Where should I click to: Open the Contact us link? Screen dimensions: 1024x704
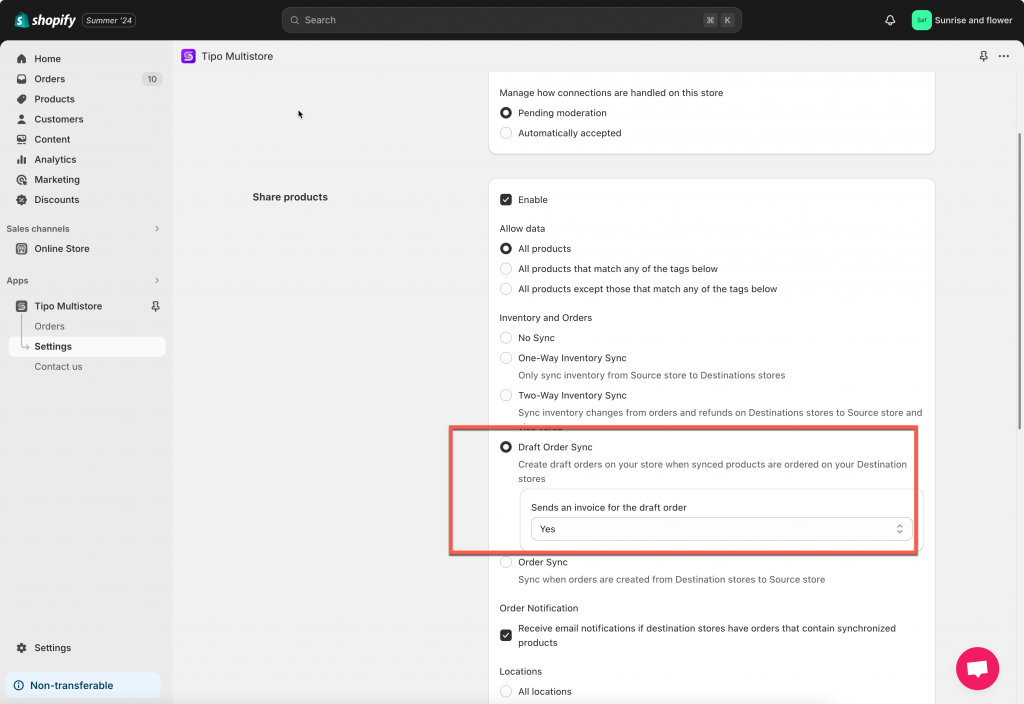pyautogui.click(x=58, y=367)
